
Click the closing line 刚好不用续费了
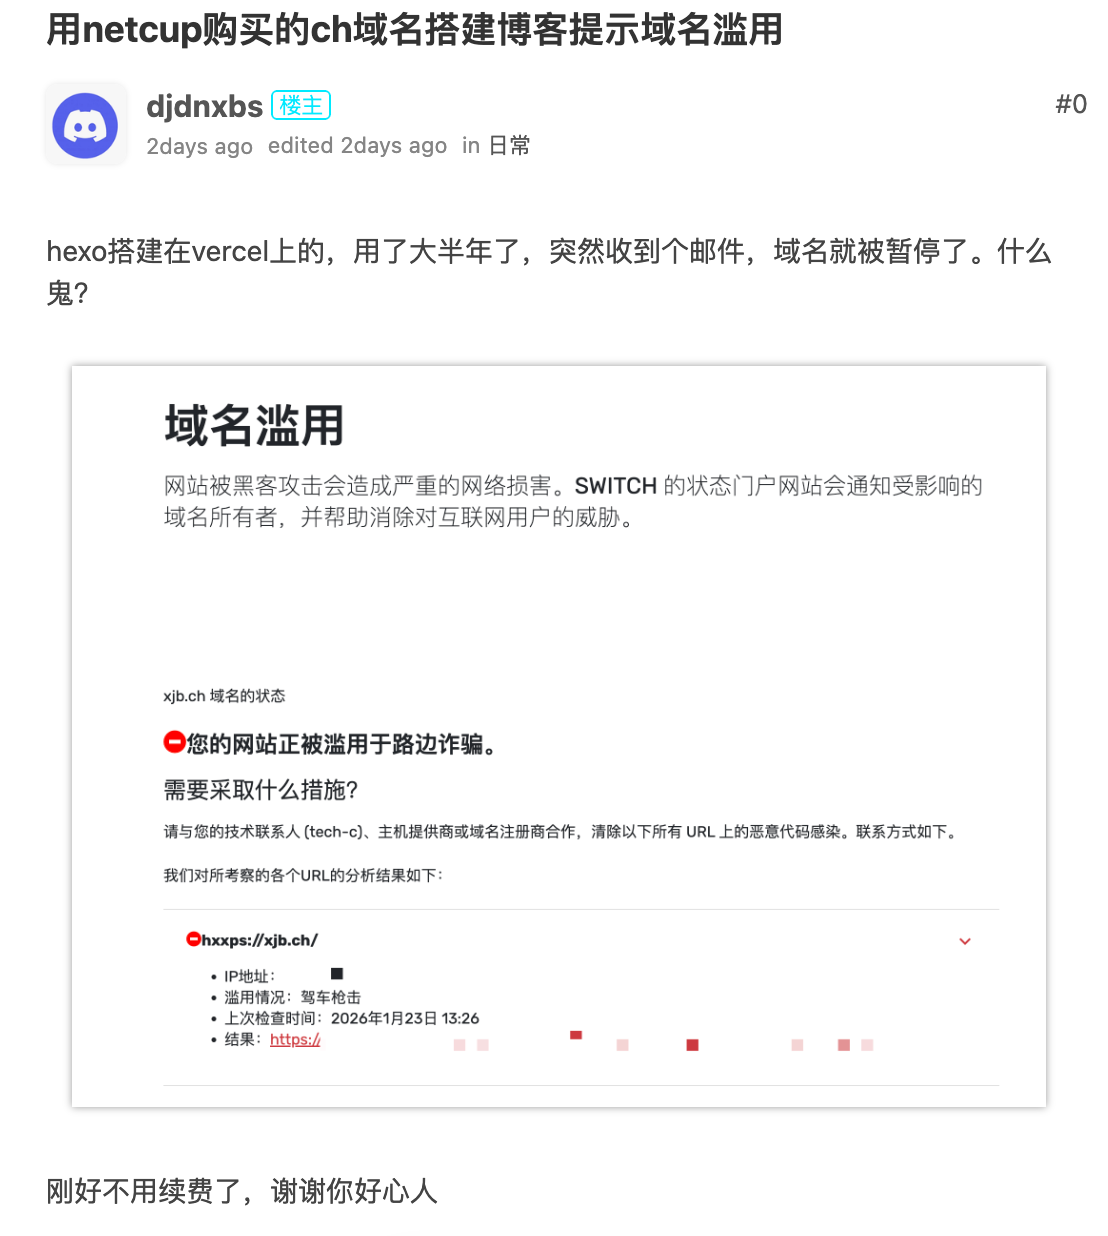pos(242,1191)
